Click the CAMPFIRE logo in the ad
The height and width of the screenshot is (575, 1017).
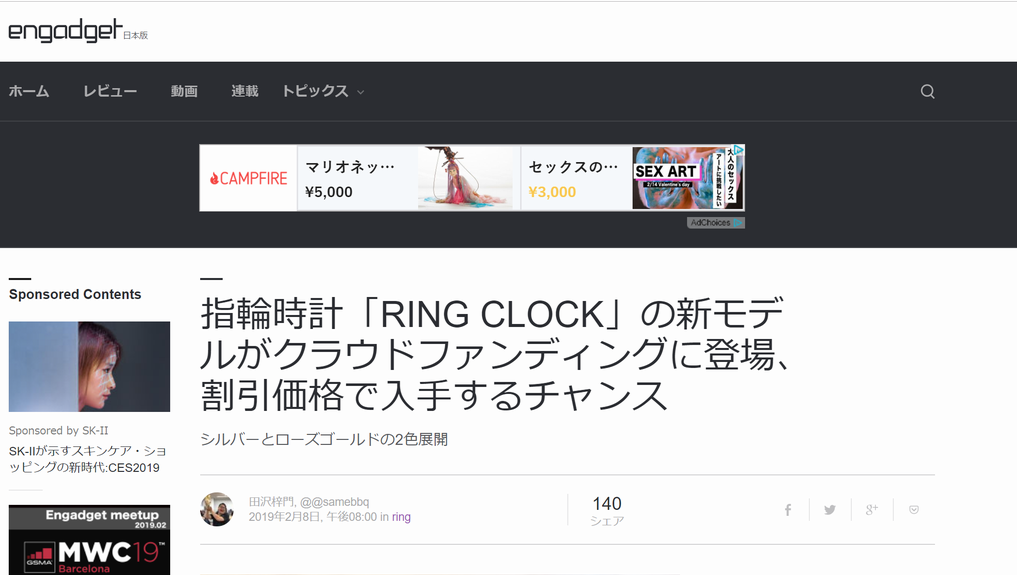[248, 178]
